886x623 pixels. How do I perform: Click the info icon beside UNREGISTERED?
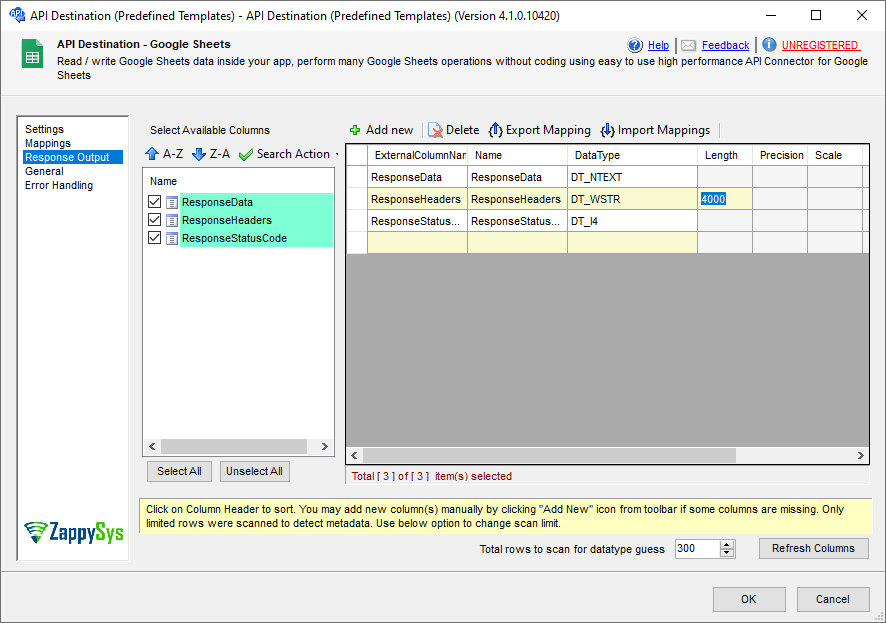point(769,45)
